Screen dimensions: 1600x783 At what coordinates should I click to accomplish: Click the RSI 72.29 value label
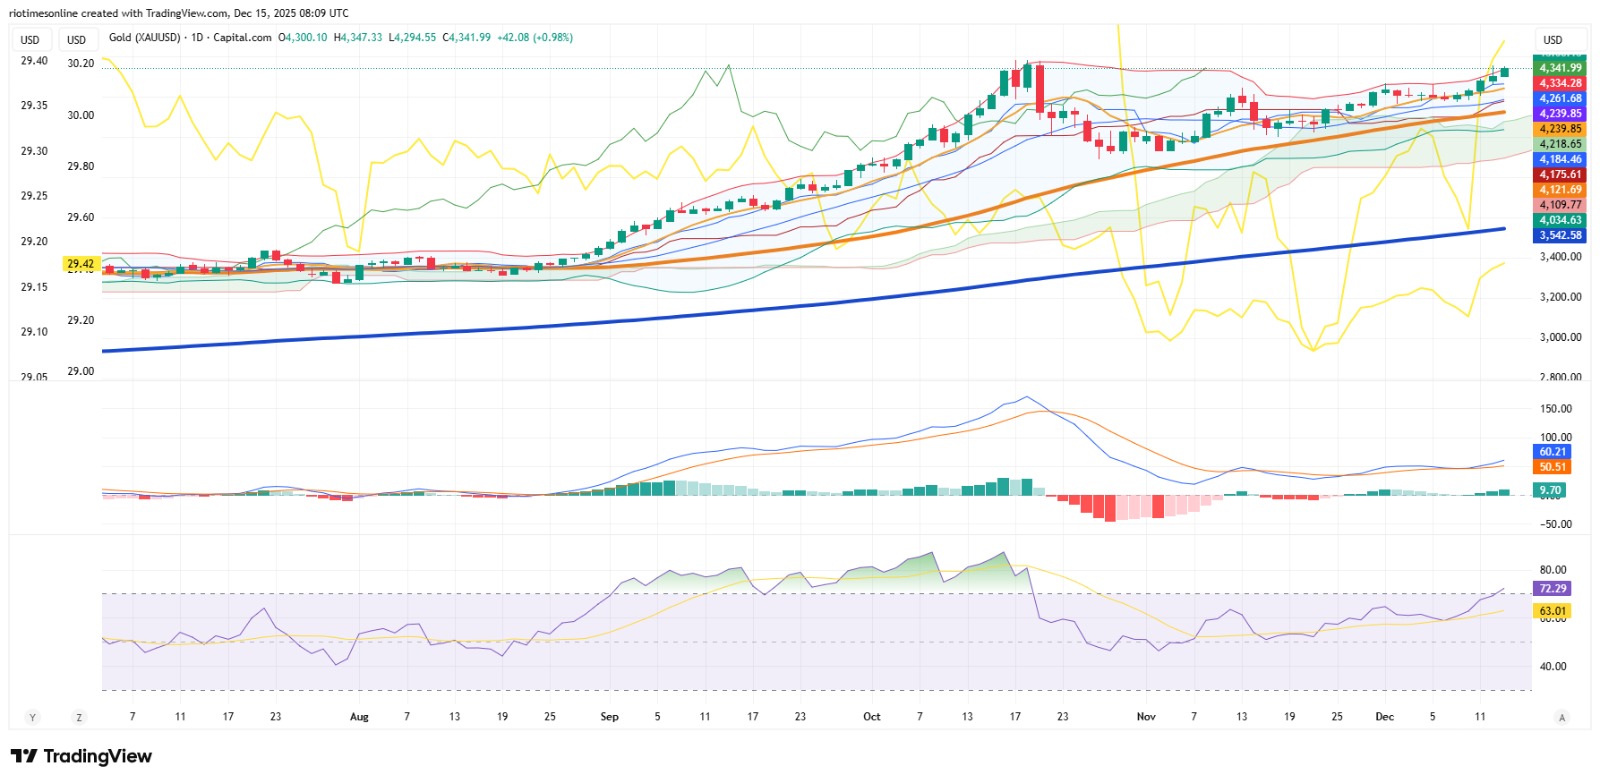click(1552, 589)
